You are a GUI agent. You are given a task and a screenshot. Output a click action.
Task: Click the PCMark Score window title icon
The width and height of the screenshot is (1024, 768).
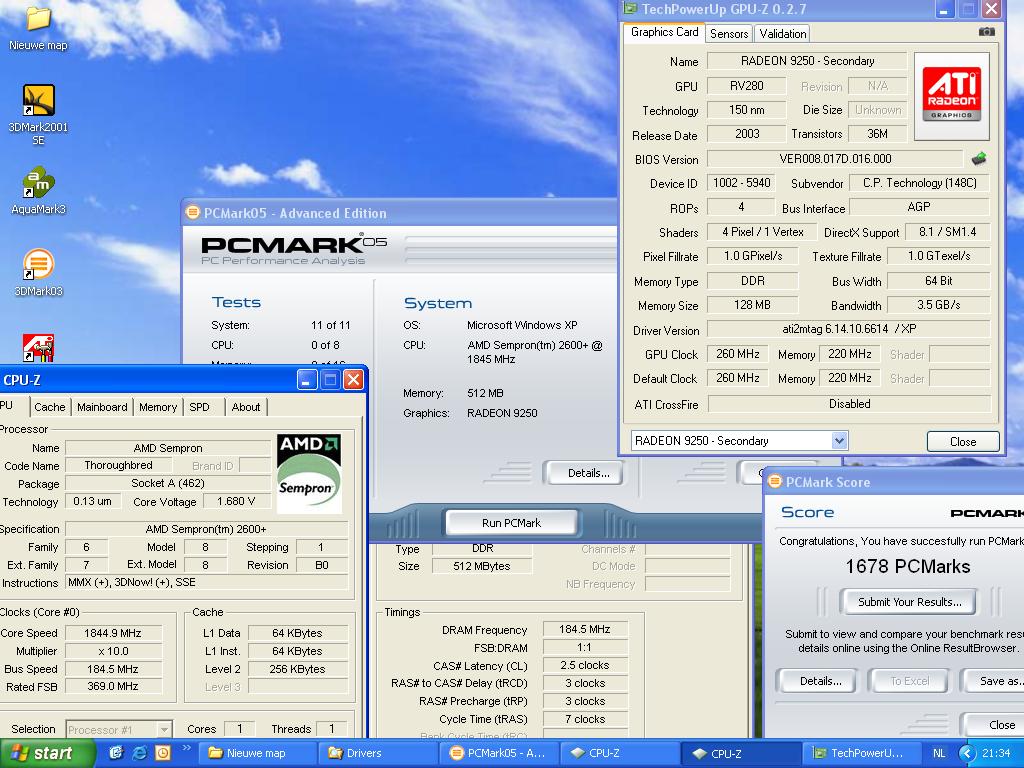click(775, 482)
